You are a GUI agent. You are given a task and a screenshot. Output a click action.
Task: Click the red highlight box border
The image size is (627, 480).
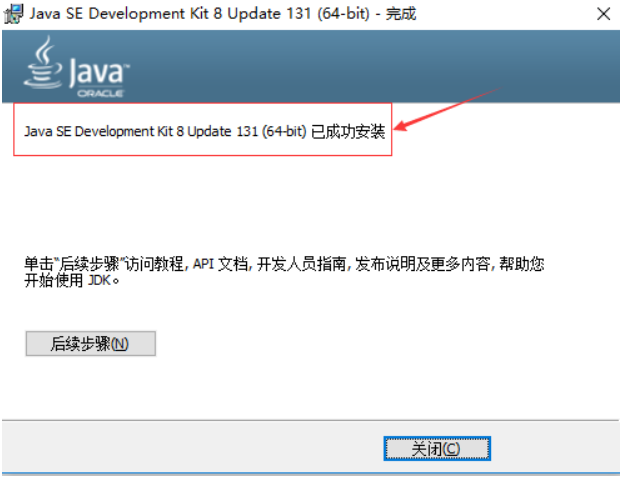tap(203, 104)
